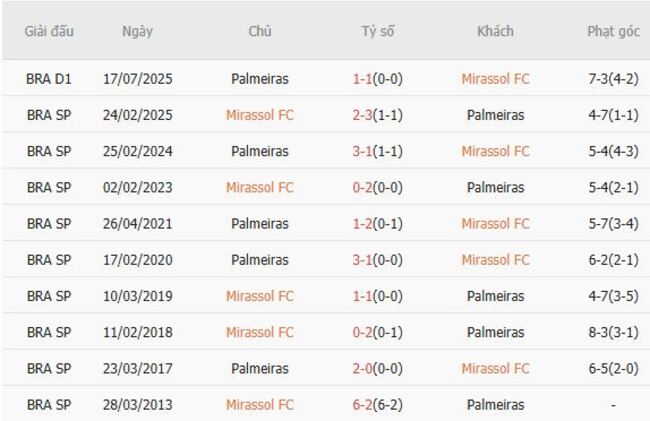Open Mirassol FC in the 17/07/2025 row

(495, 79)
